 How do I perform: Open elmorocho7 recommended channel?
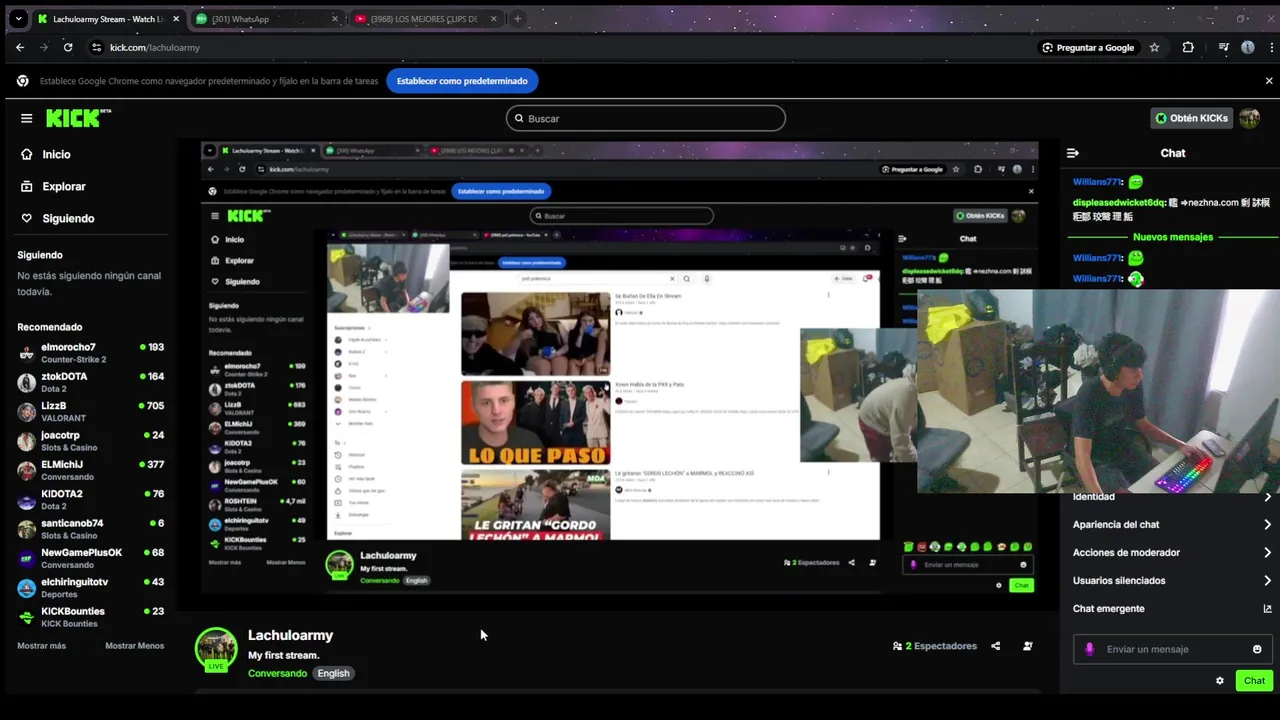[x=90, y=353]
